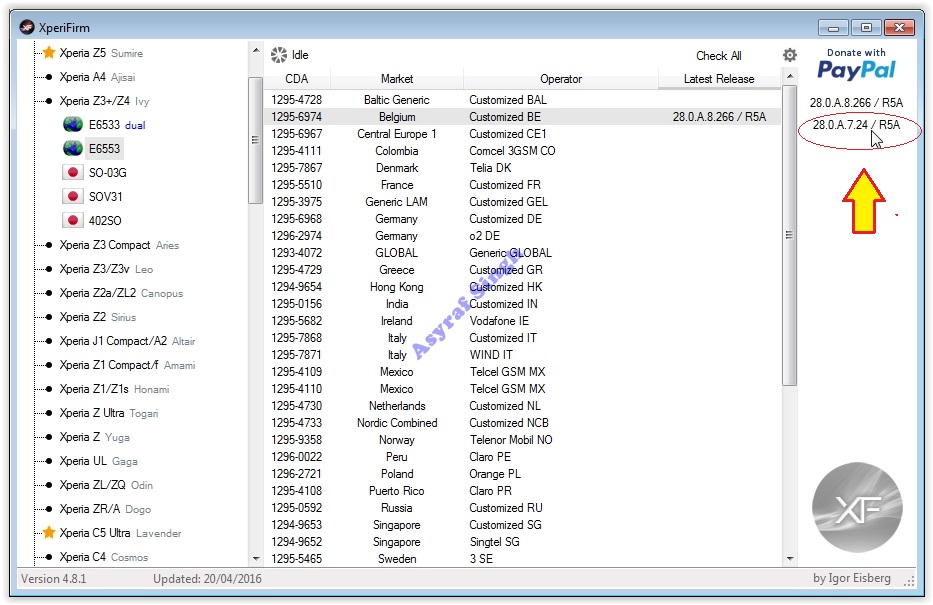Select the Ireland Vodafone IE row
933x605 pixels.
[x=522, y=321]
